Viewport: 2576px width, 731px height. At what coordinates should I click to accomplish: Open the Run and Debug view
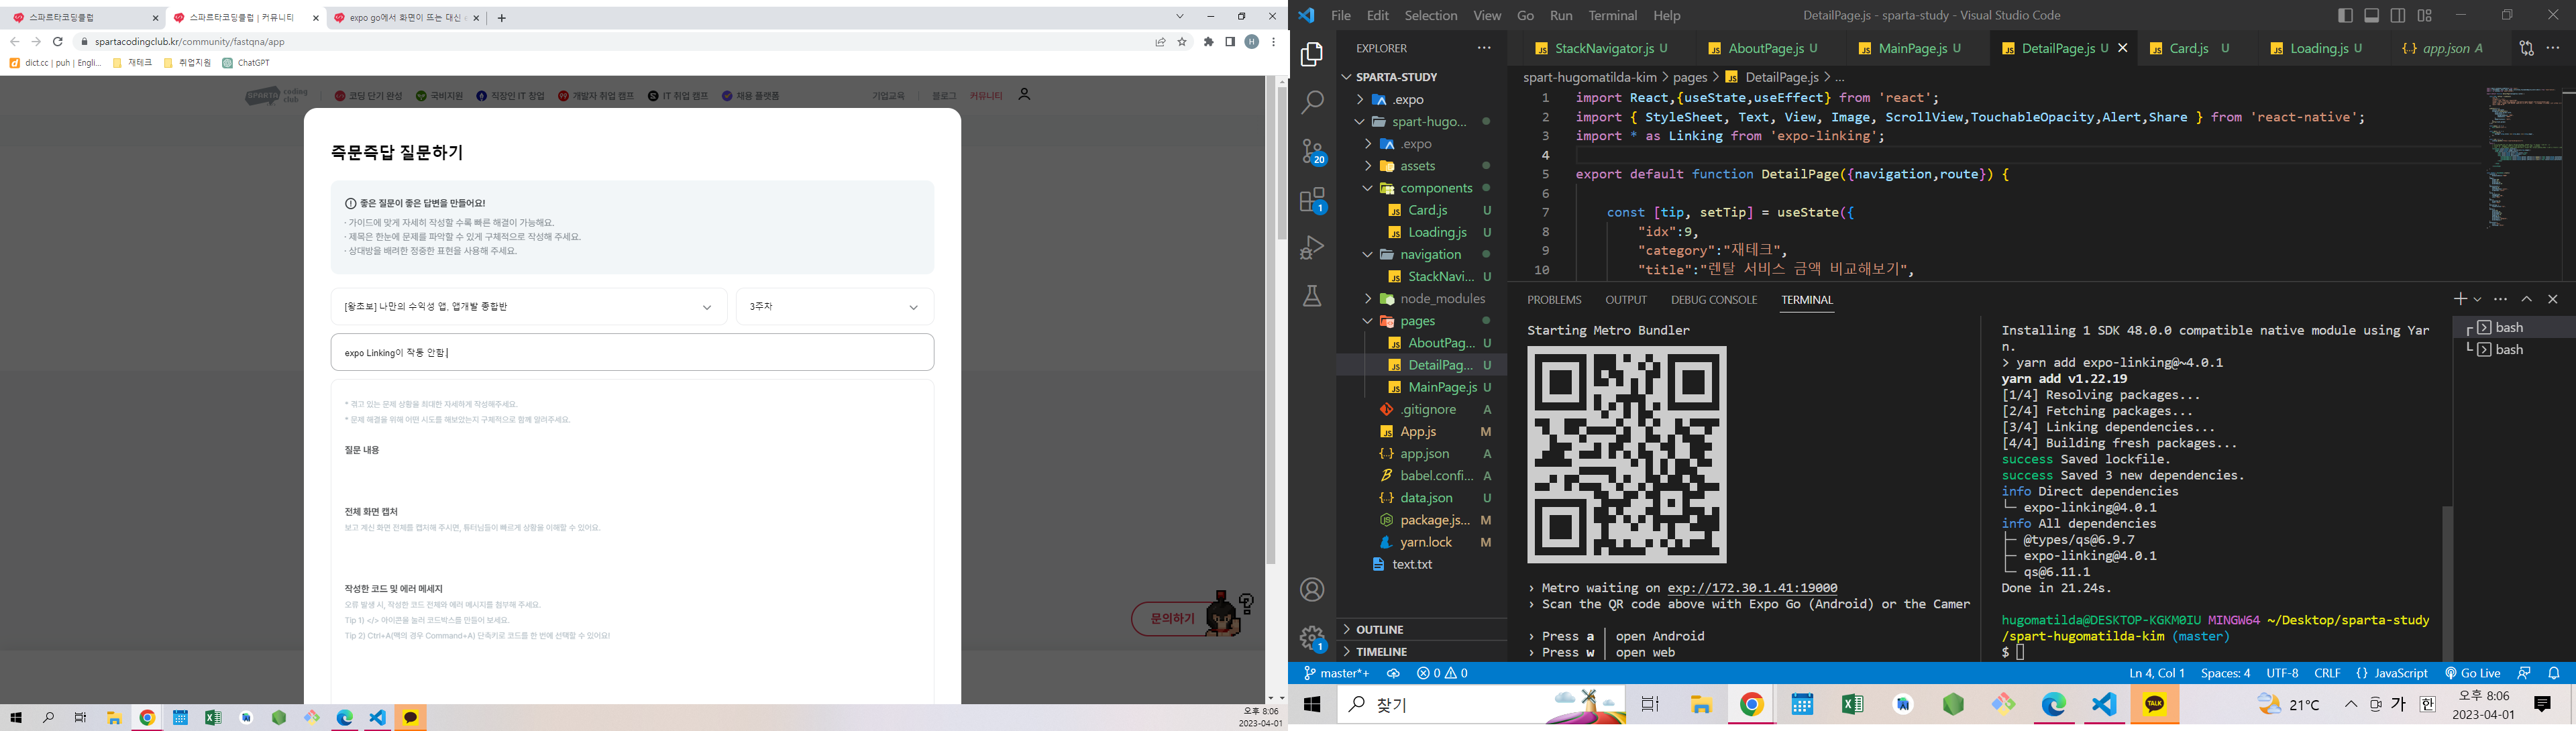1312,247
